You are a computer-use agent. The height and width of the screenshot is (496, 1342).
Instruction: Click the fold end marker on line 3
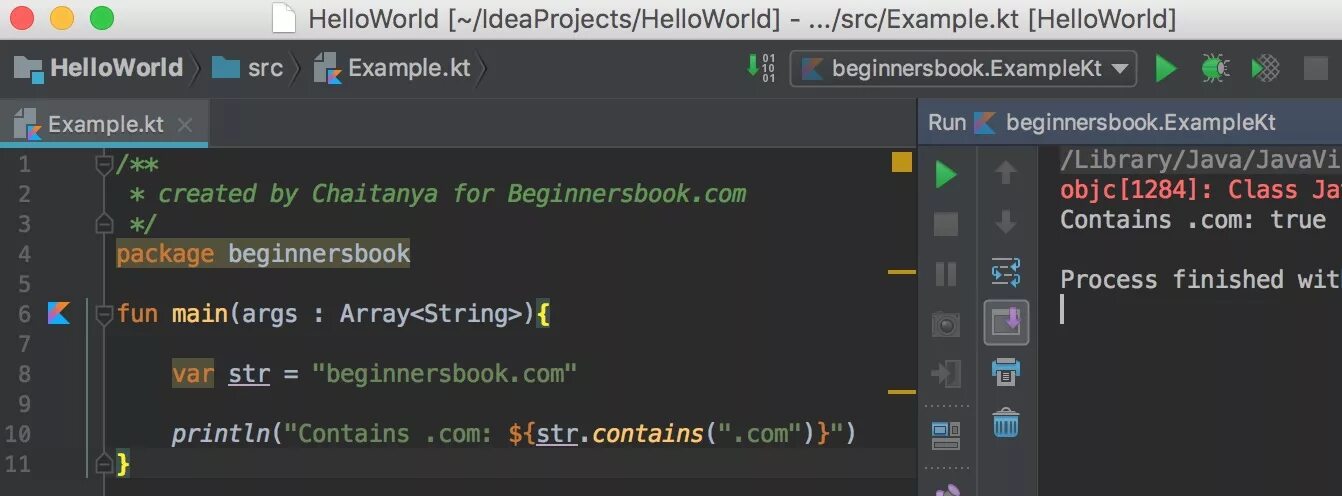point(102,223)
